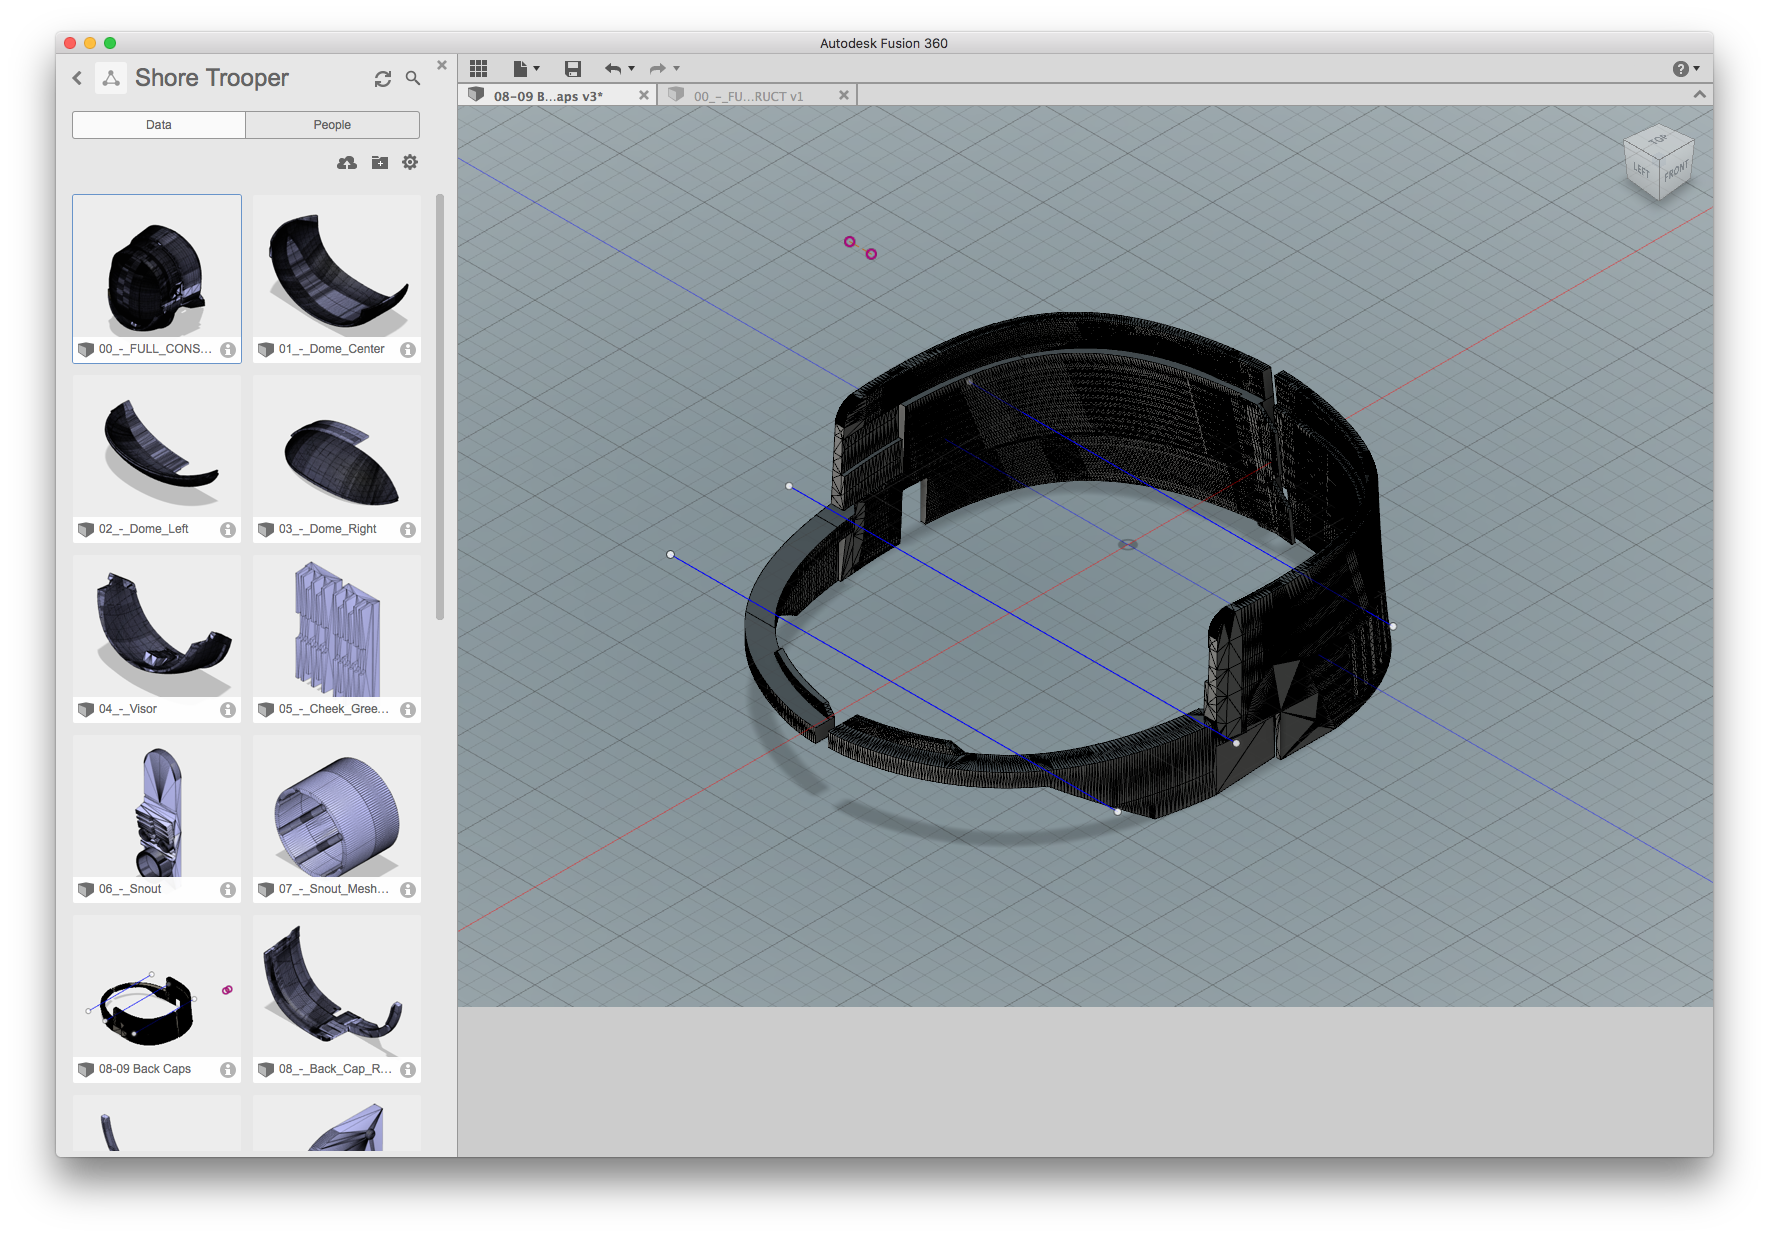This screenshot has width=1769, height=1237.
Task: Open the 01_-_Dome_Center thumbnail
Action: 337,267
